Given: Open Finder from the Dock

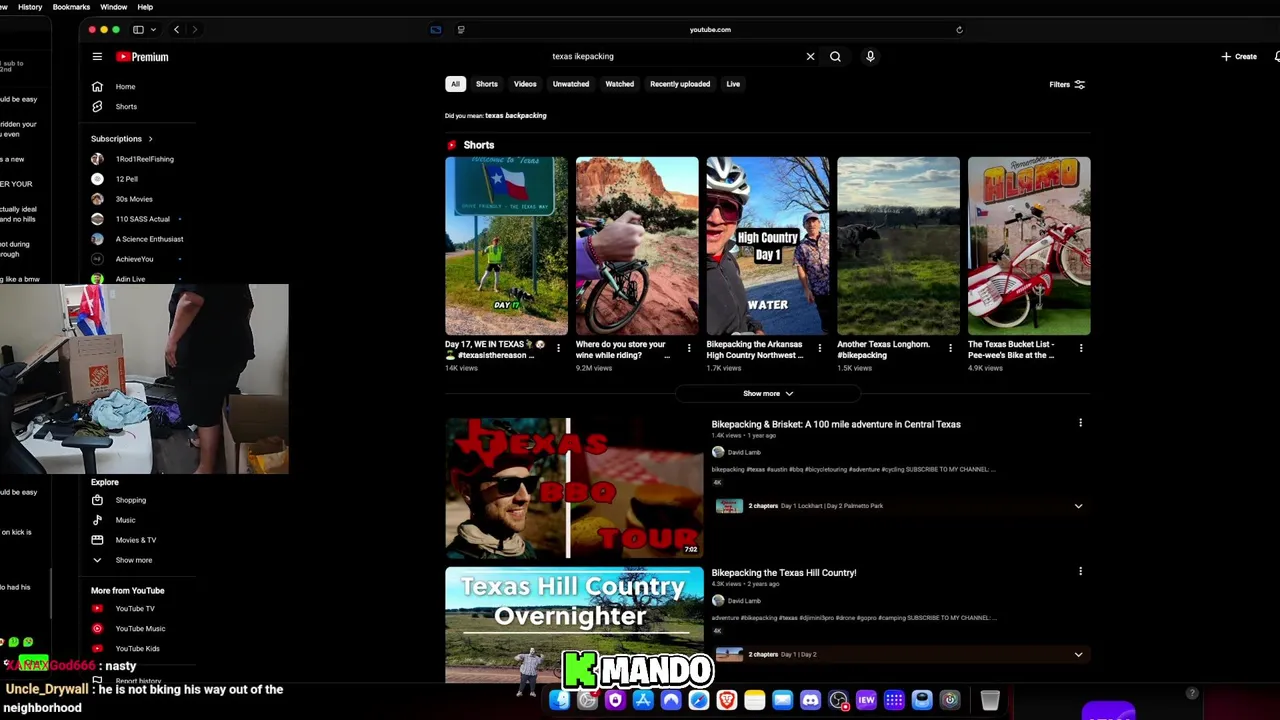Looking at the screenshot, I should (x=559, y=700).
